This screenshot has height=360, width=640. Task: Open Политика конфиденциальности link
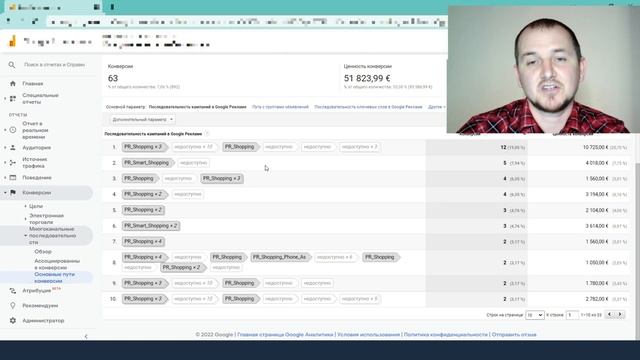[446, 334]
